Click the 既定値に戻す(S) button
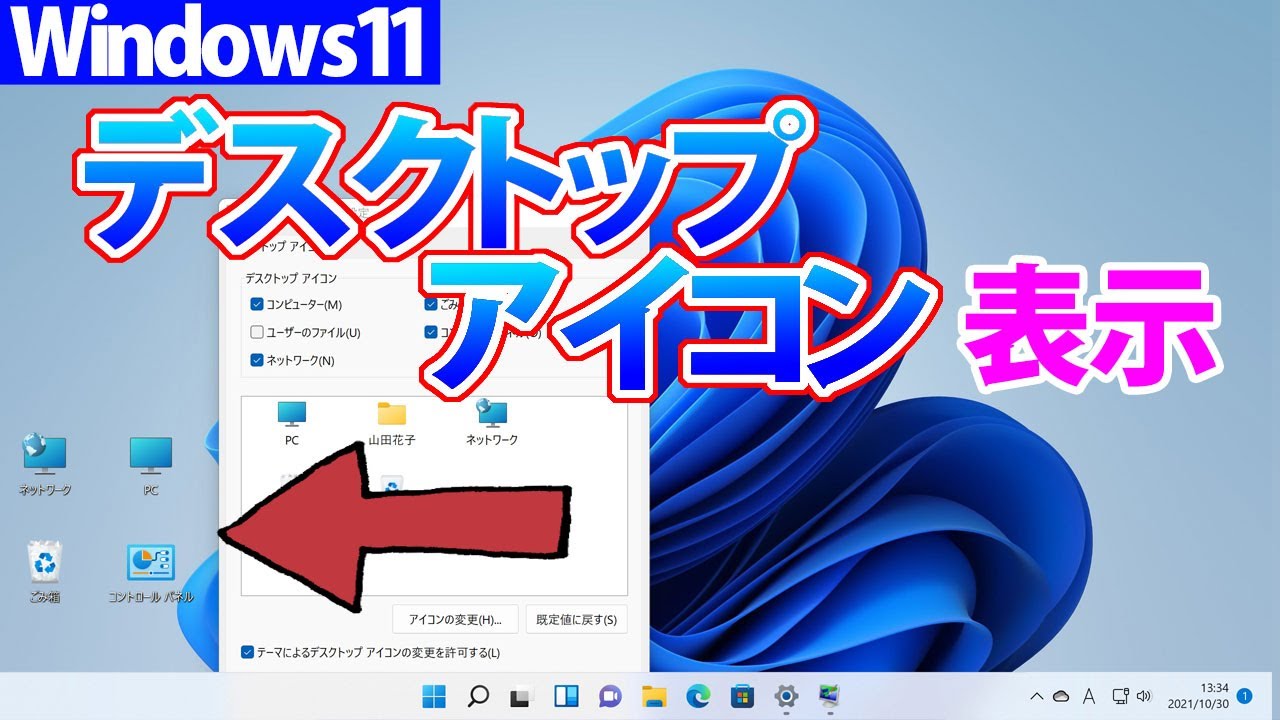 [x=577, y=620]
